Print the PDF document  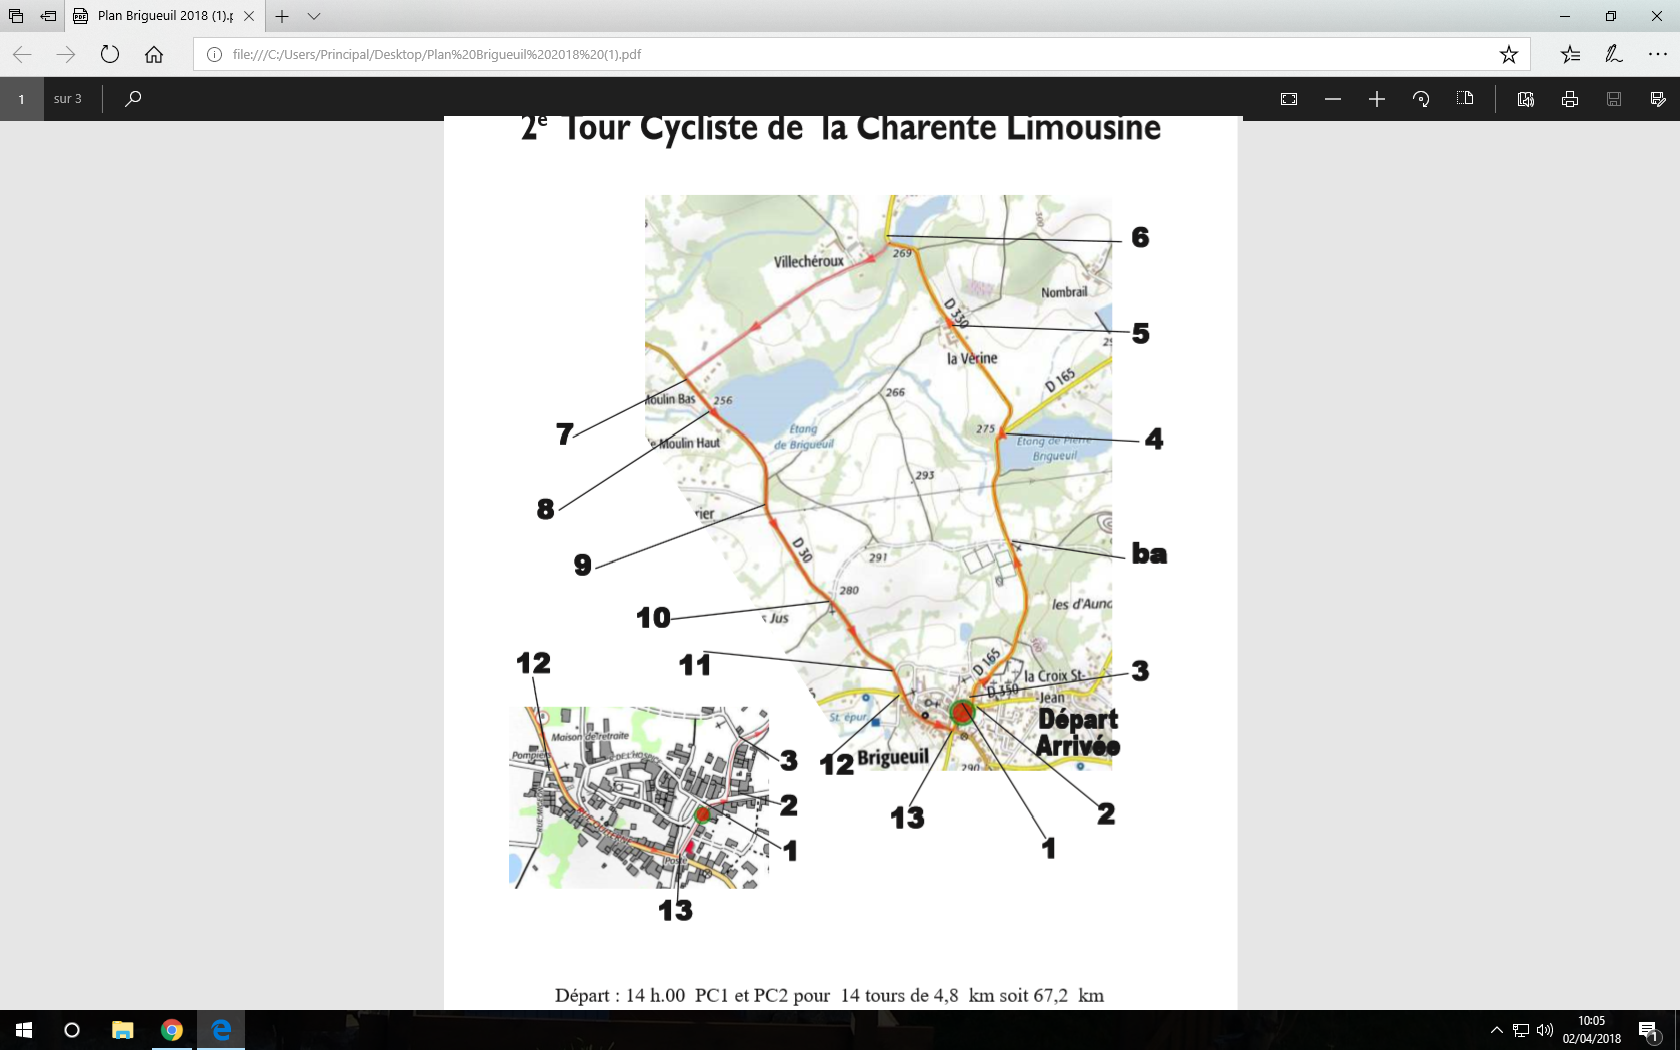(1570, 99)
